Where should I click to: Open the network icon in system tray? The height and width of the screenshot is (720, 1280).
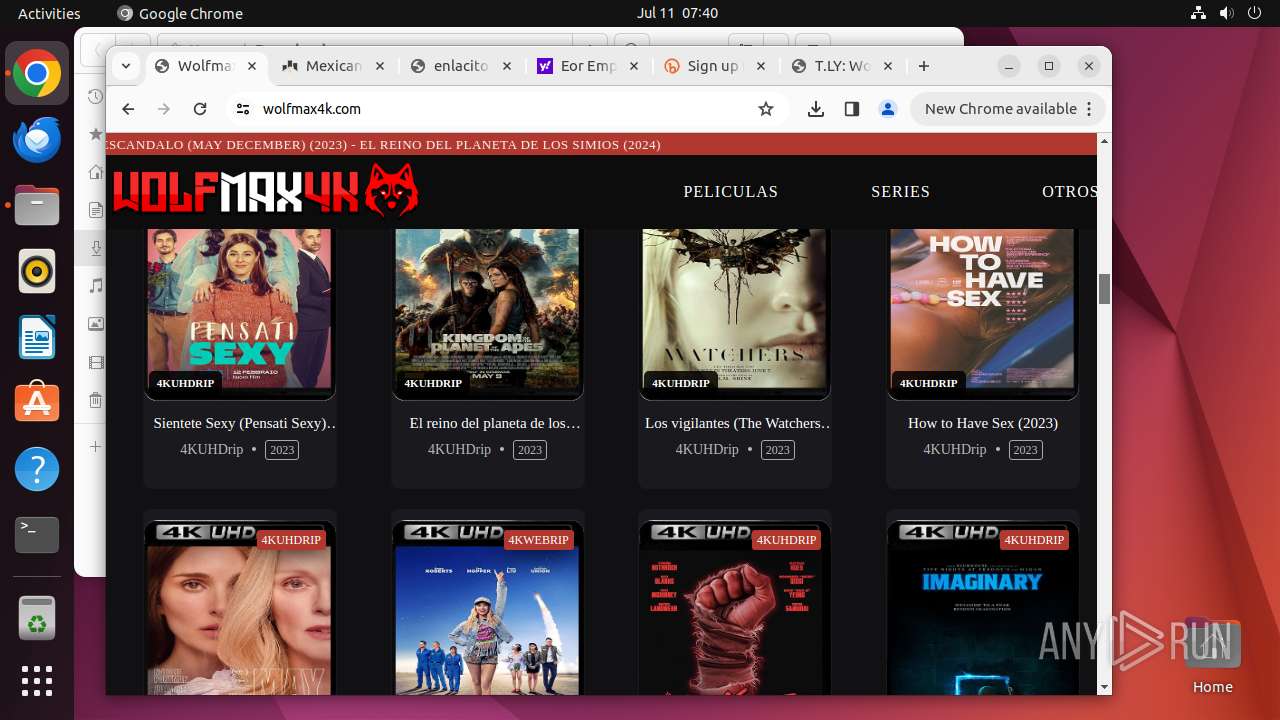pyautogui.click(x=1198, y=13)
